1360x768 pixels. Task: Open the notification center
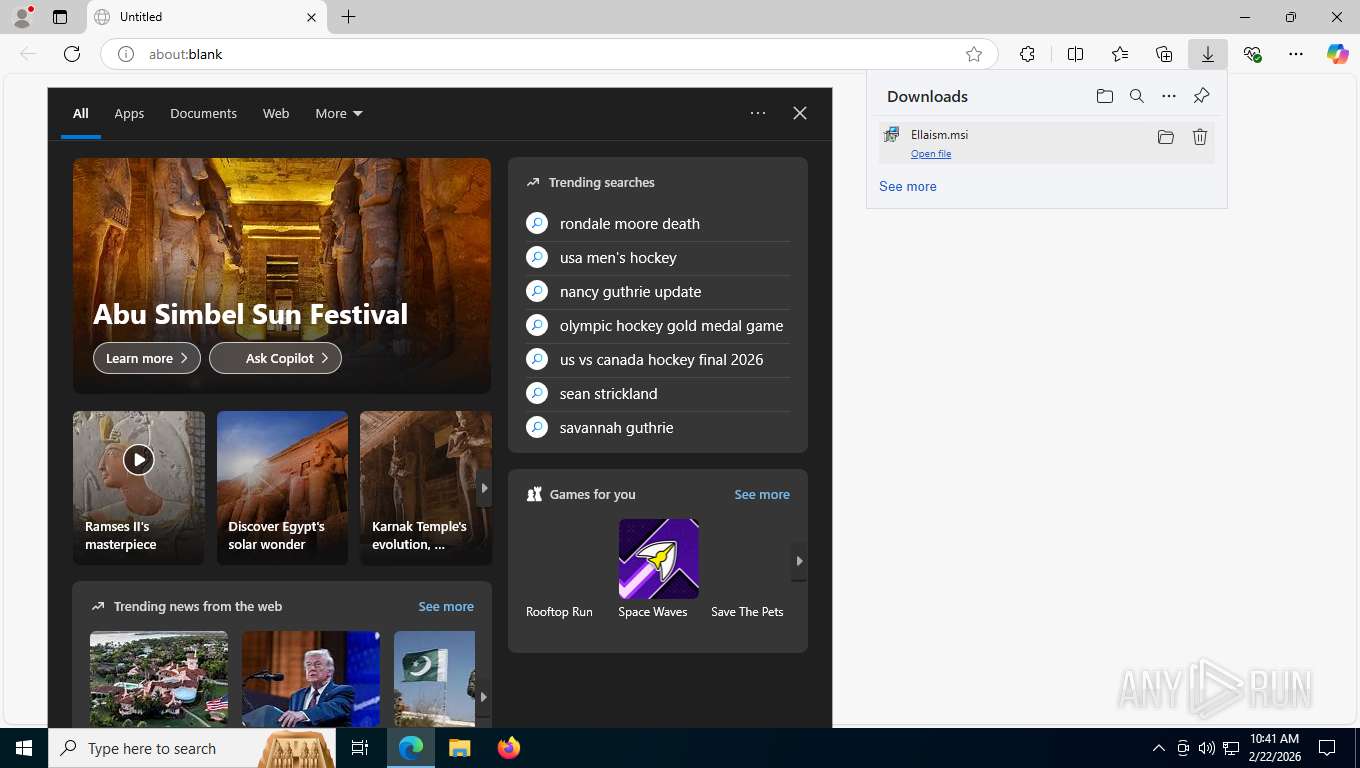pyautogui.click(x=1327, y=748)
